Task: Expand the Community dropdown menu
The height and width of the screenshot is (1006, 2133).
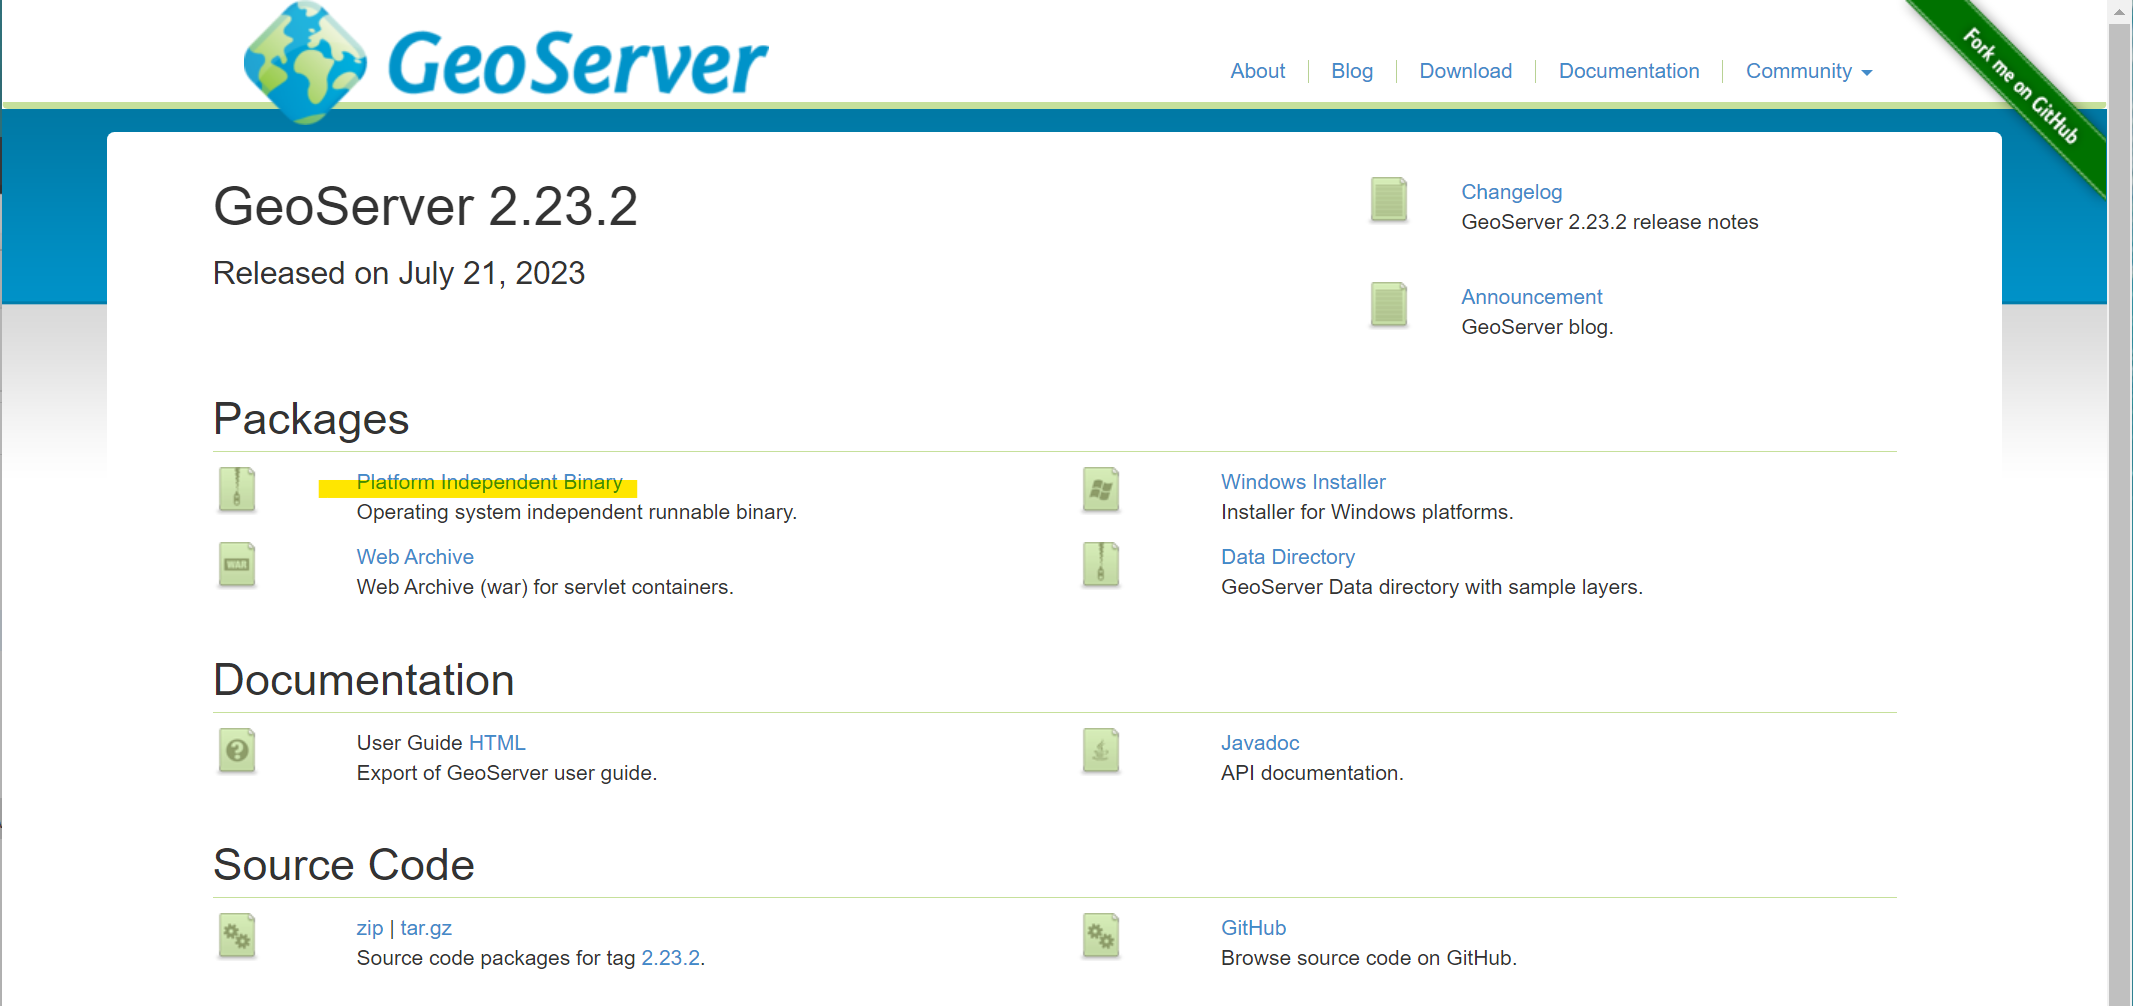Action: coord(1809,71)
